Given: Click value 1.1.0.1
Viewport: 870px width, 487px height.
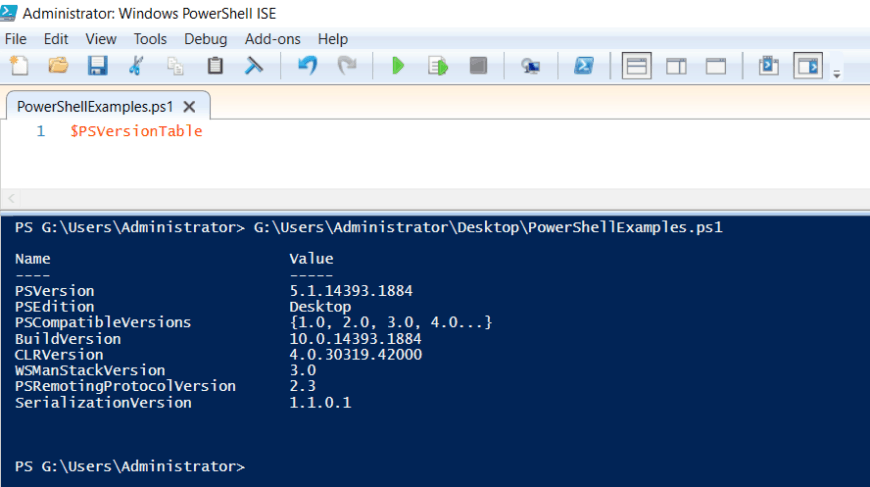Looking at the screenshot, I should click(x=320, y=402).
